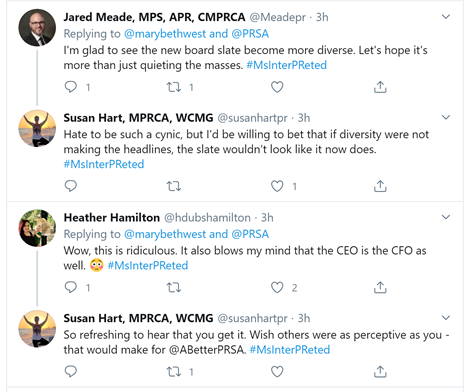
Task: Like Susan Hart's cynic tweet
Action: click(277, 186)
